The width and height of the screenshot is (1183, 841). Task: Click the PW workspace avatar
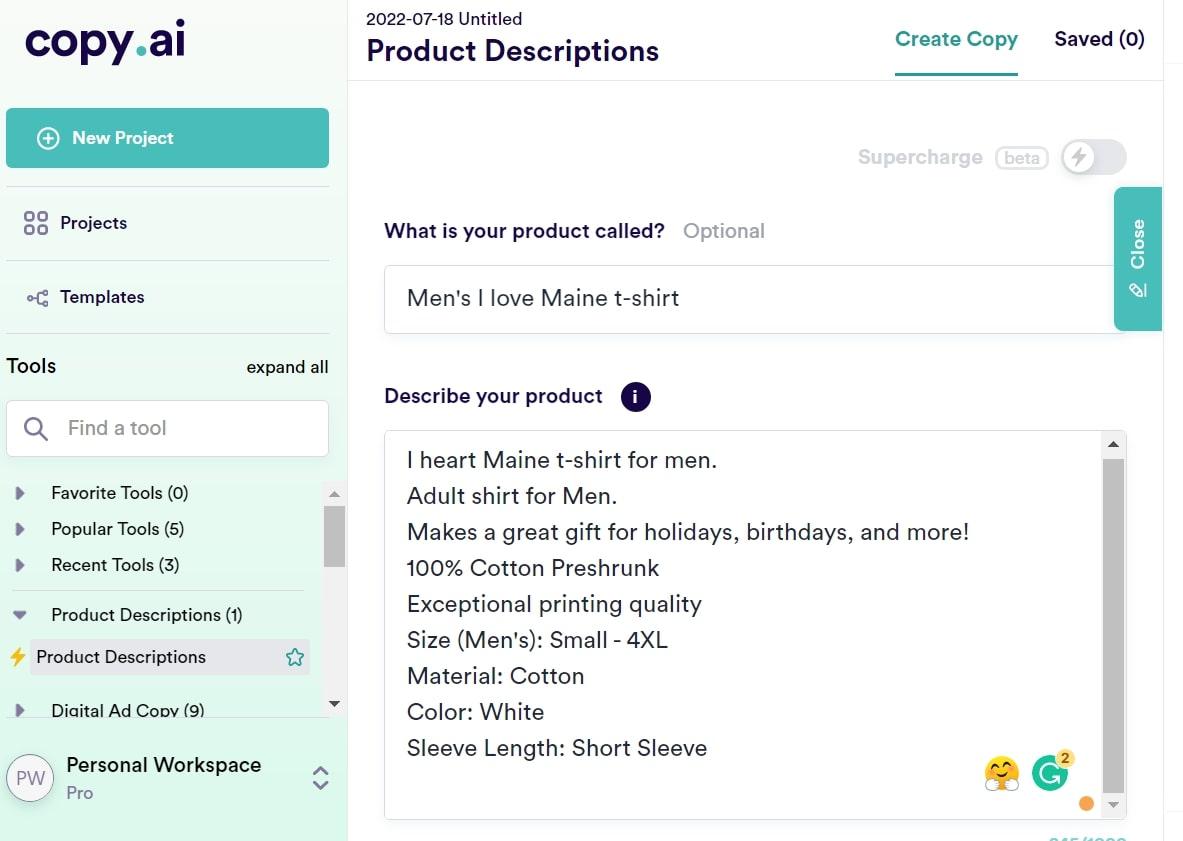tap(30, 778)
